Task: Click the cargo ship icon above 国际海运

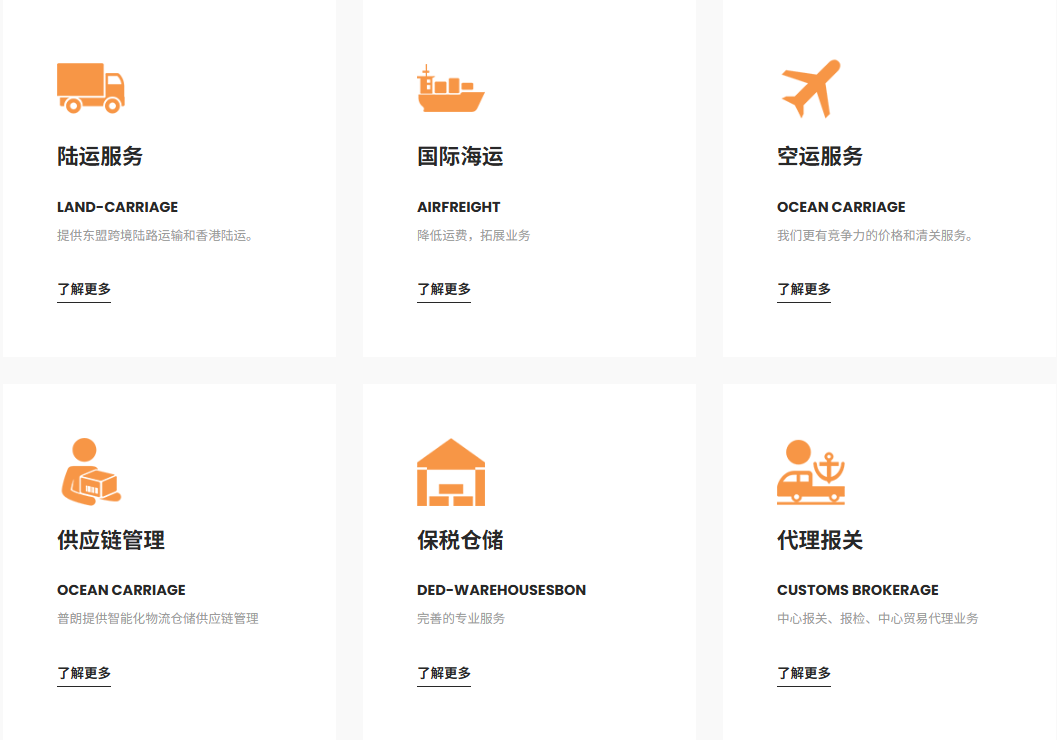Action: 450,88
